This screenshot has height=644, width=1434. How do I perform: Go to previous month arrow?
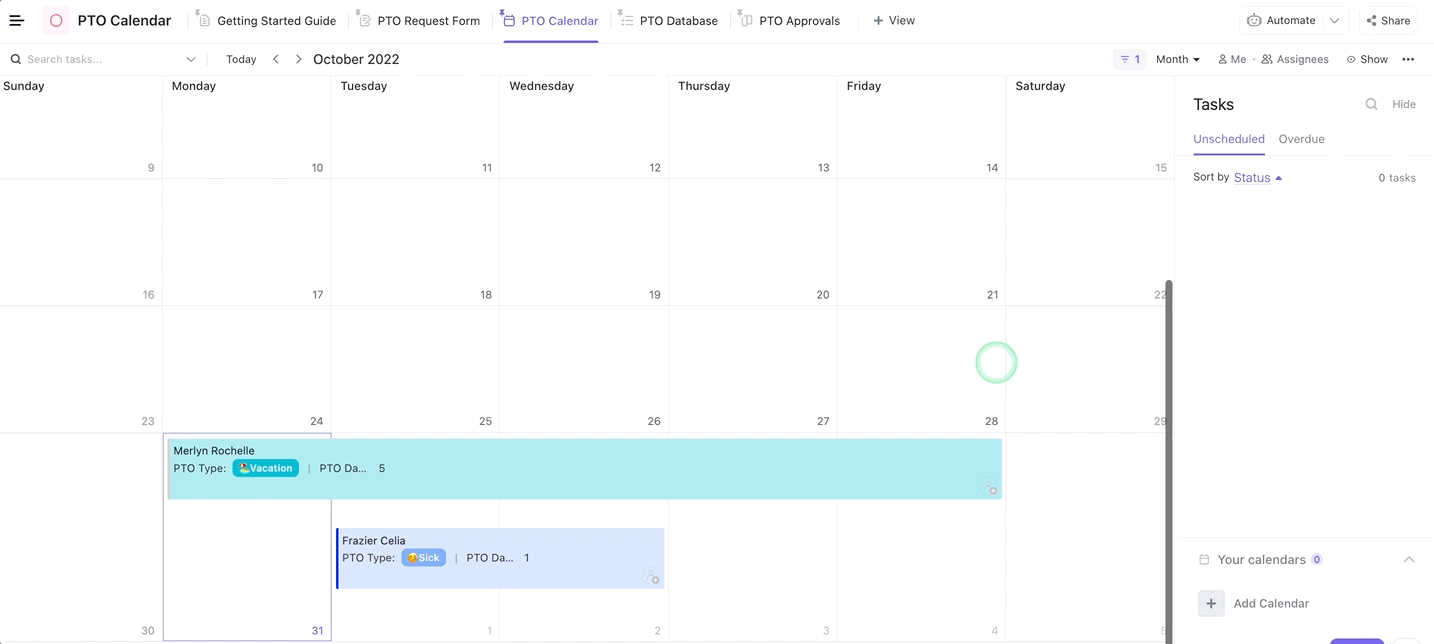tap(276, 59)
